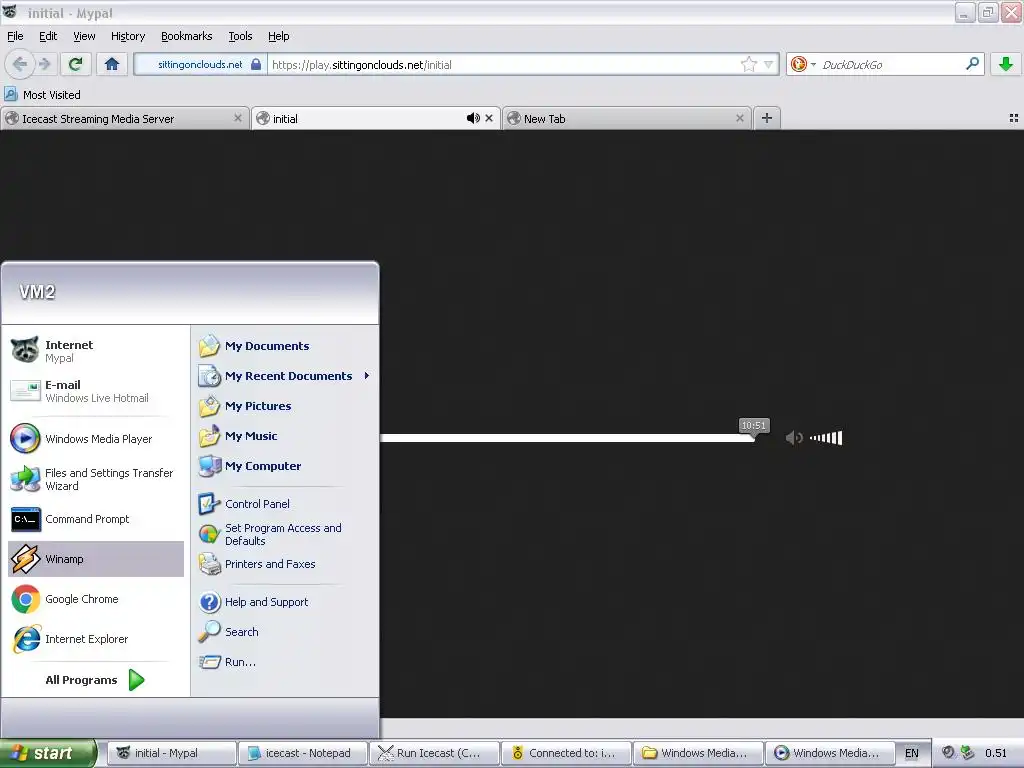Launch Internet Explorer
The width and height of the screenshot is (1024, 768).
[95, 639]
